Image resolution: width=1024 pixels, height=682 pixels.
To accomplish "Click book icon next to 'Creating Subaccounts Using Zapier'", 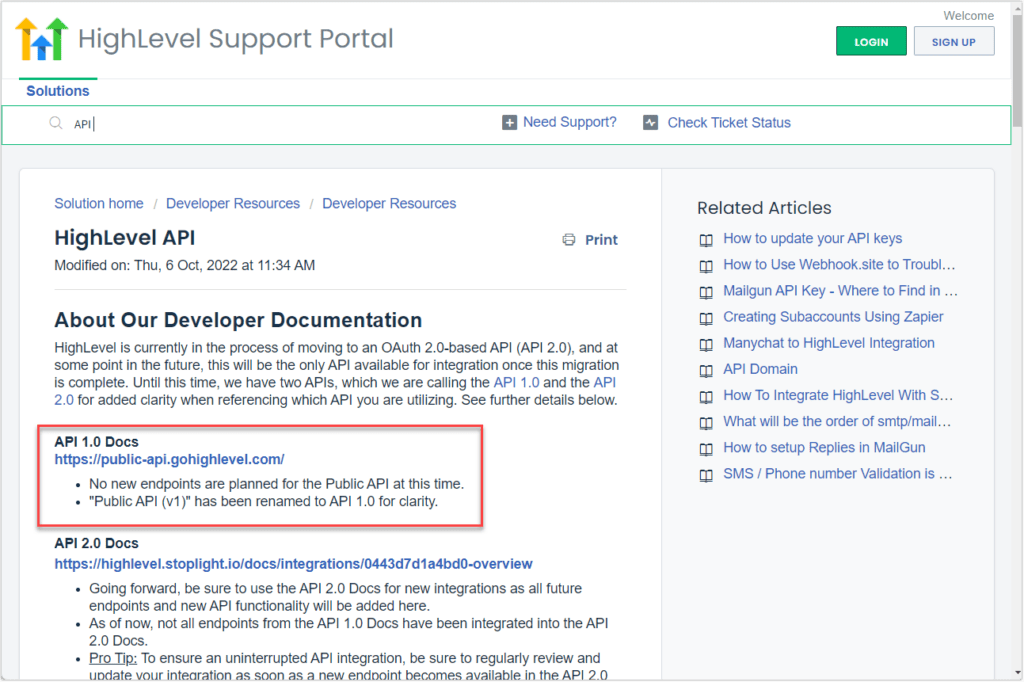I will [x=706, y=318].
